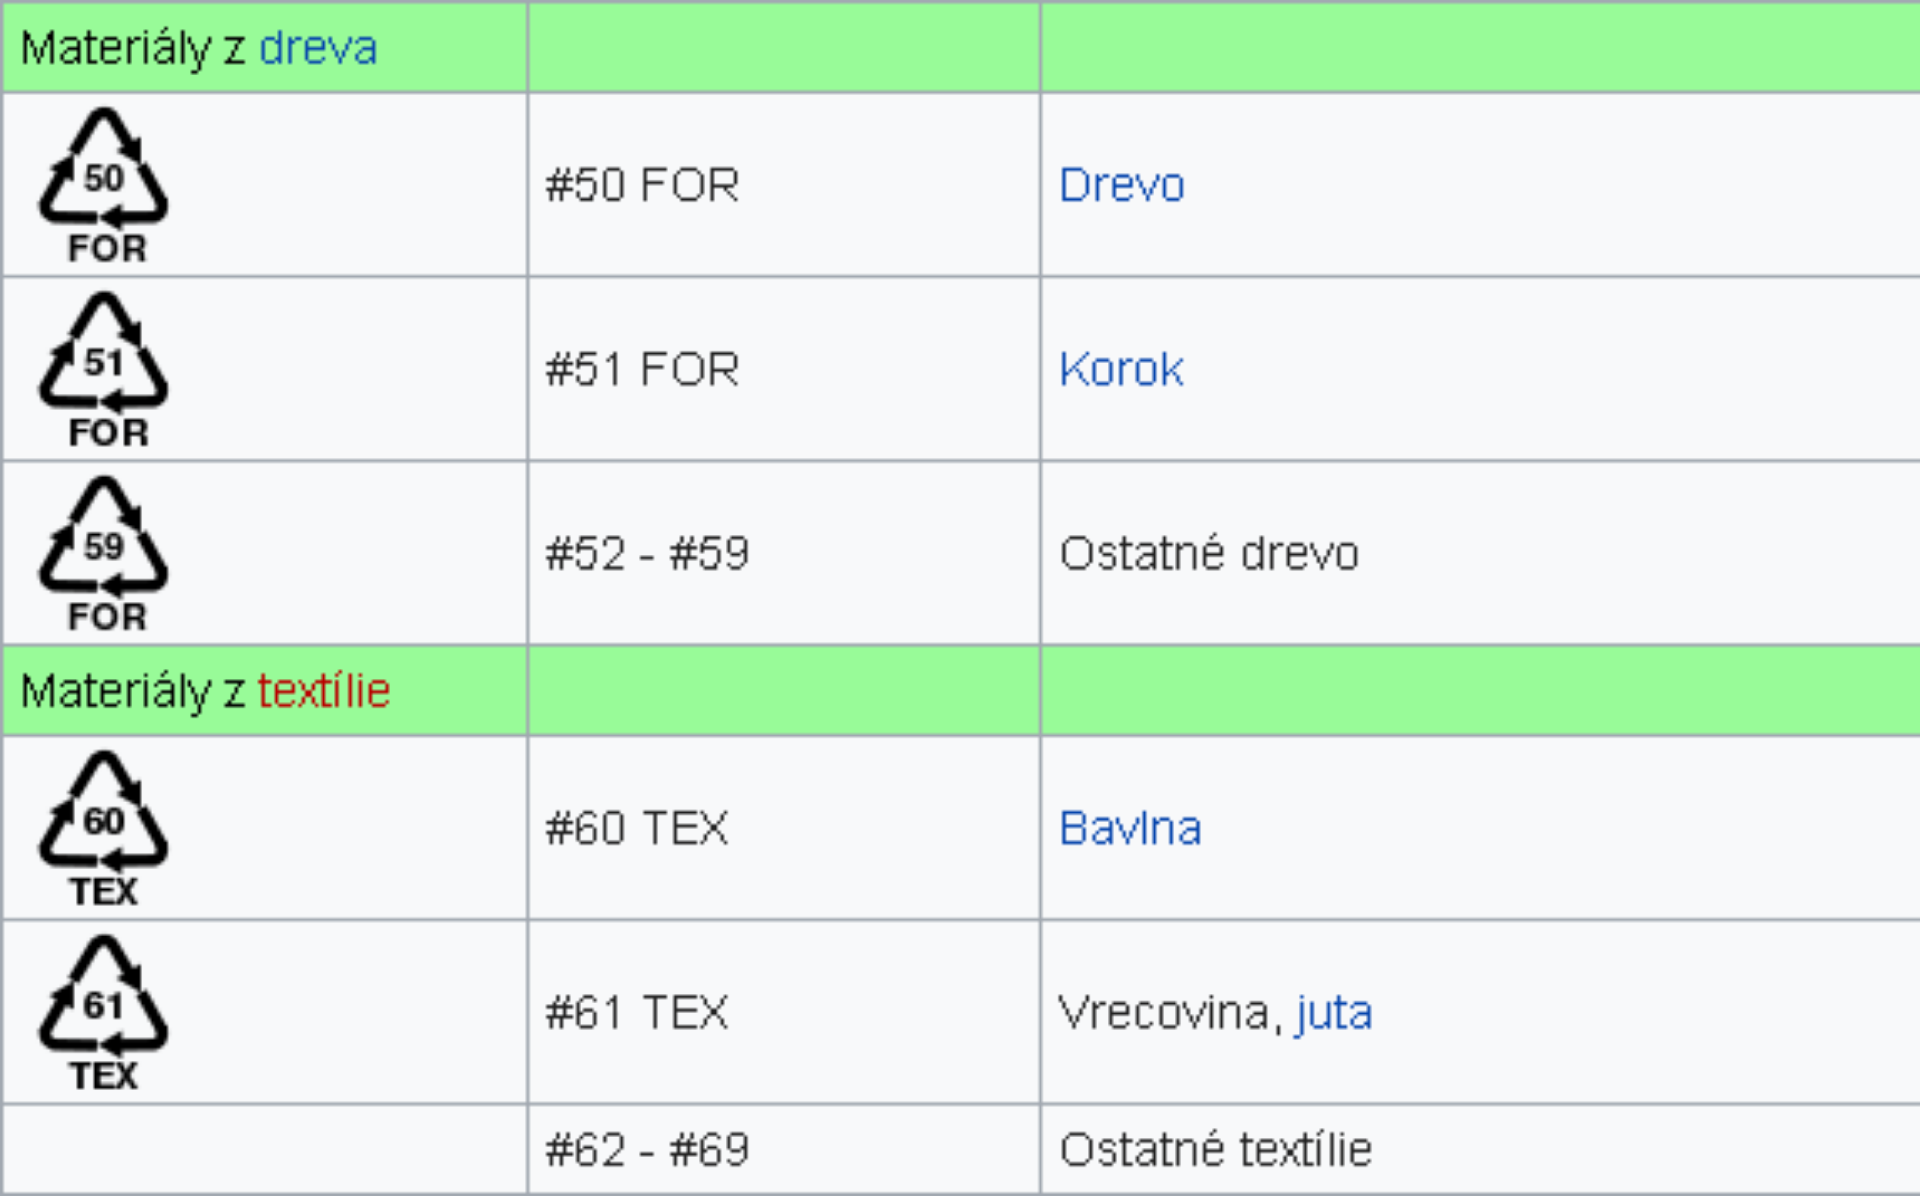
Task: Click the #51 FOR code cell
Action: 784,369
